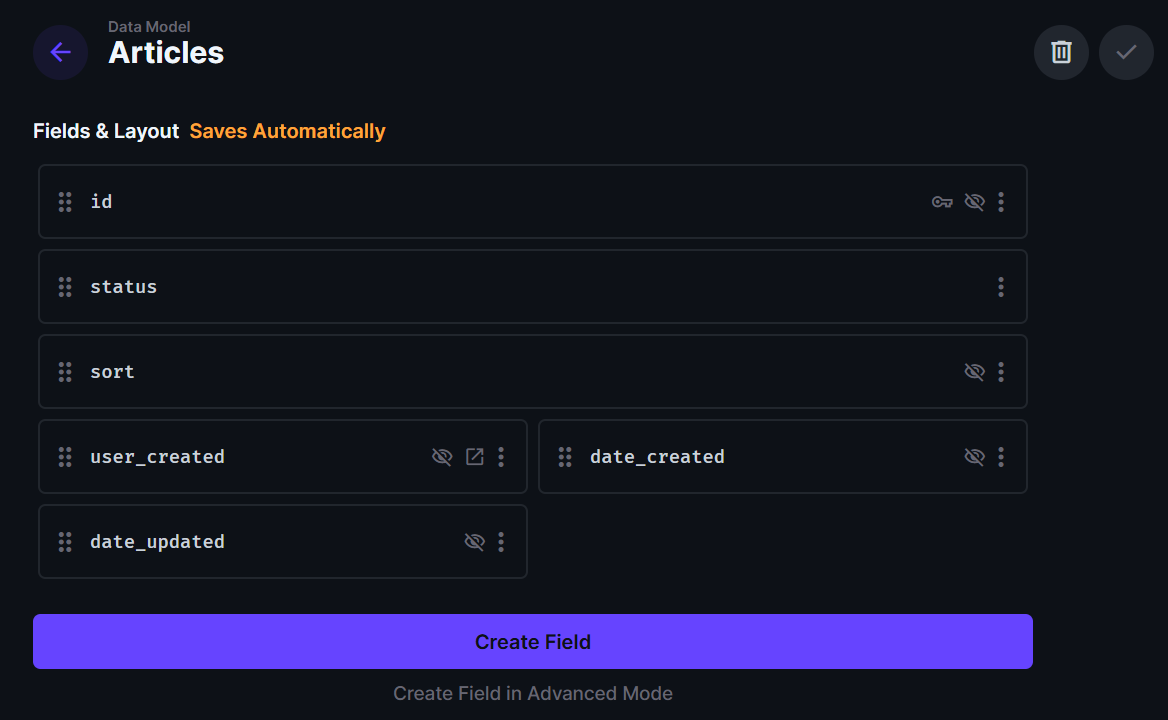1168x720 pixels.
Task: Click Create Field in Advanced Mode link
Action: 533,693
